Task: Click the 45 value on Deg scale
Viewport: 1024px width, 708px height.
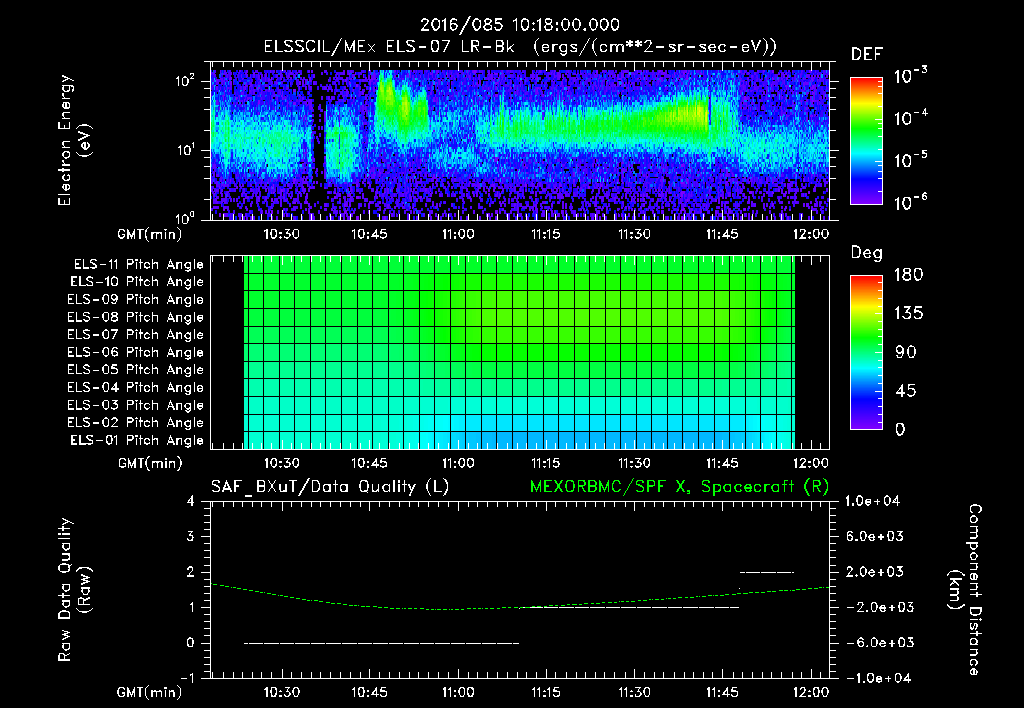Action: click(906, 391)
